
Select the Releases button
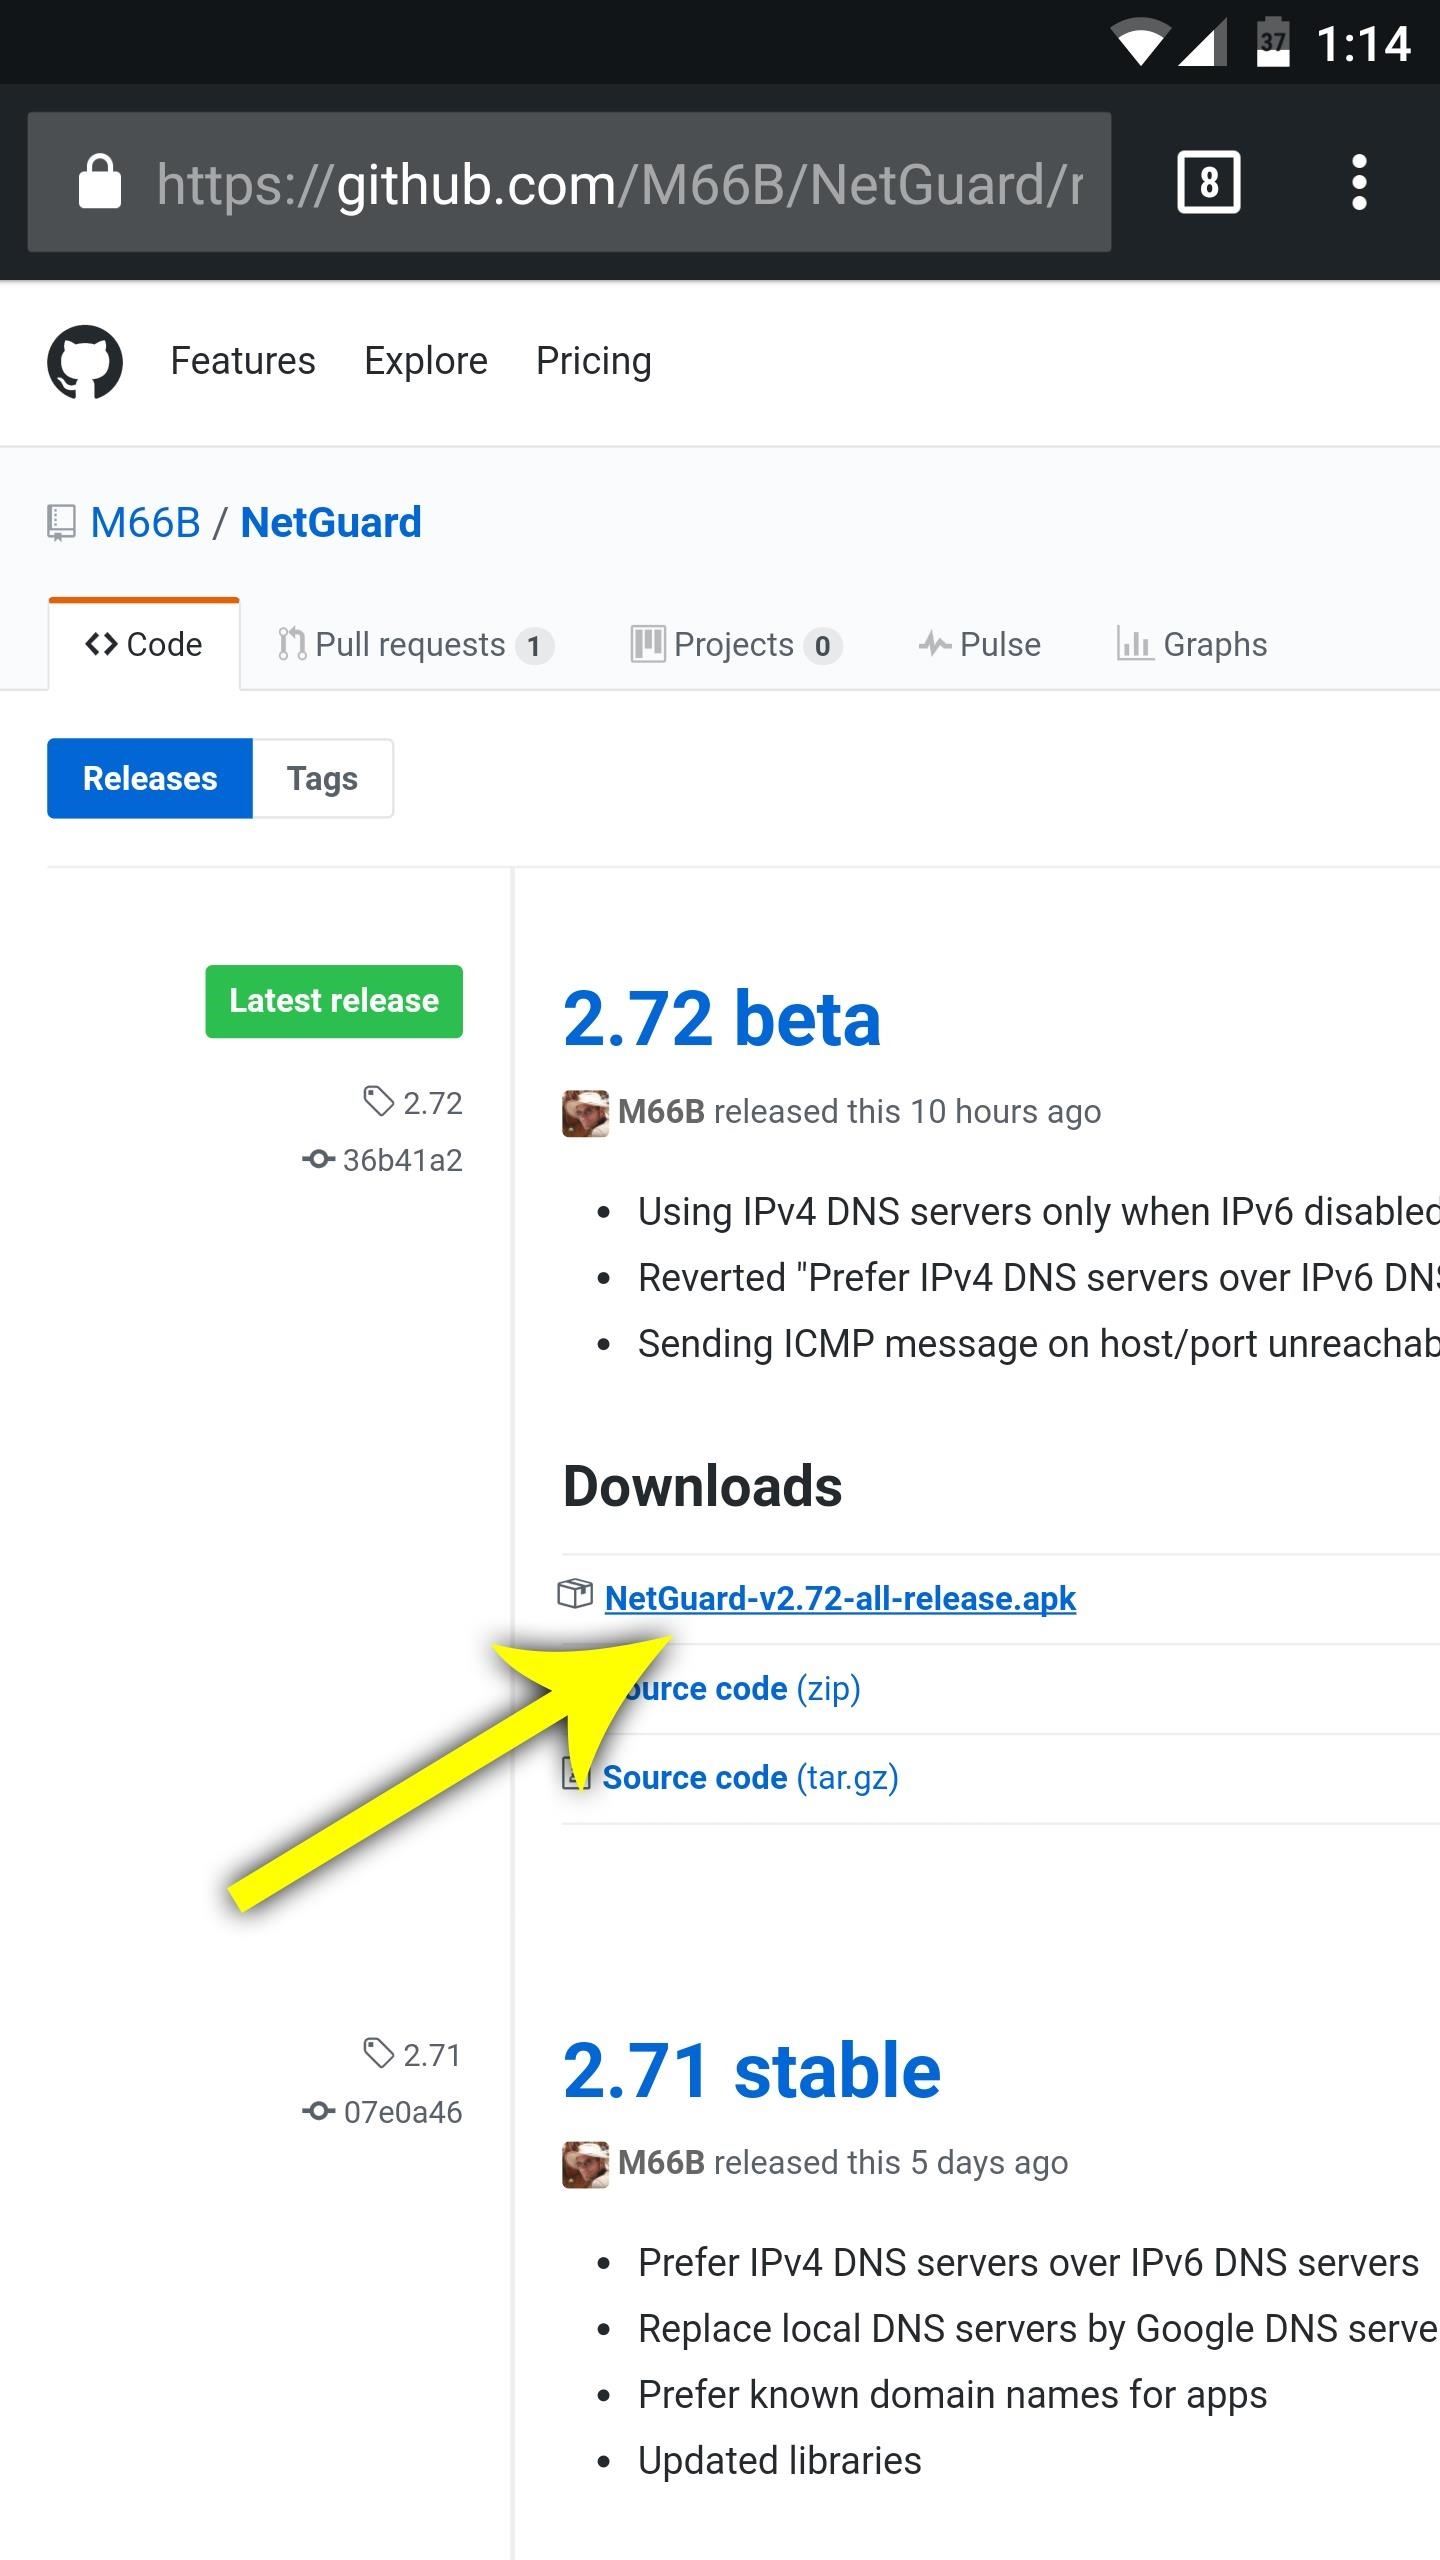150,778
